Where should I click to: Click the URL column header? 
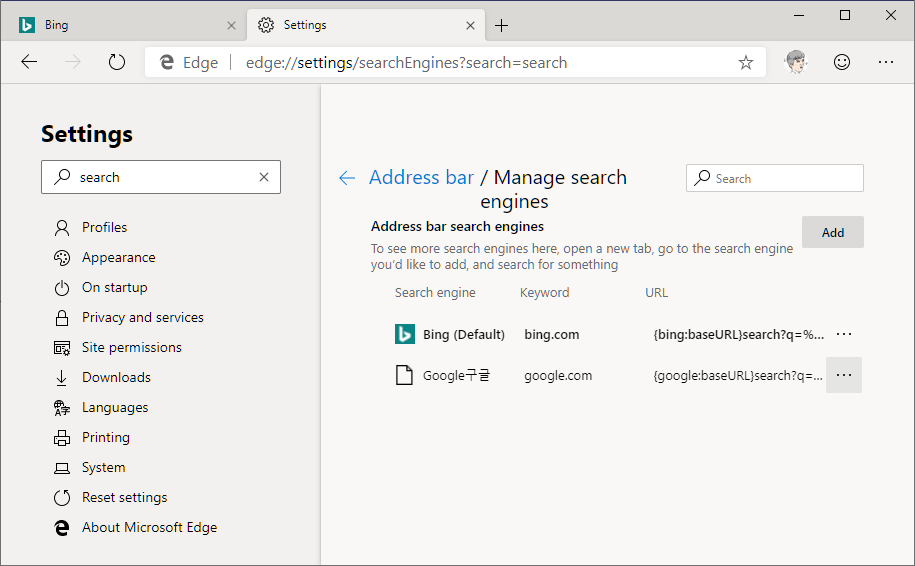coord(656,292)
